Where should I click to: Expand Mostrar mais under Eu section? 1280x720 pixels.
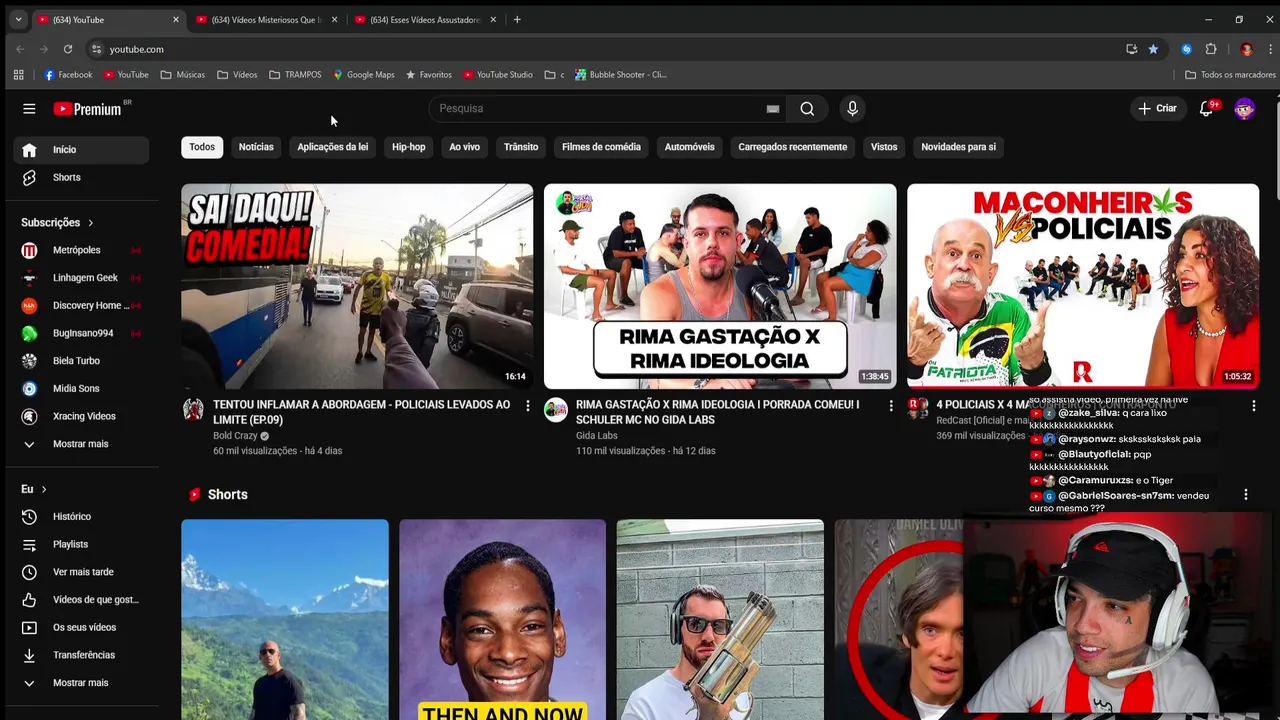pos(81,683)
